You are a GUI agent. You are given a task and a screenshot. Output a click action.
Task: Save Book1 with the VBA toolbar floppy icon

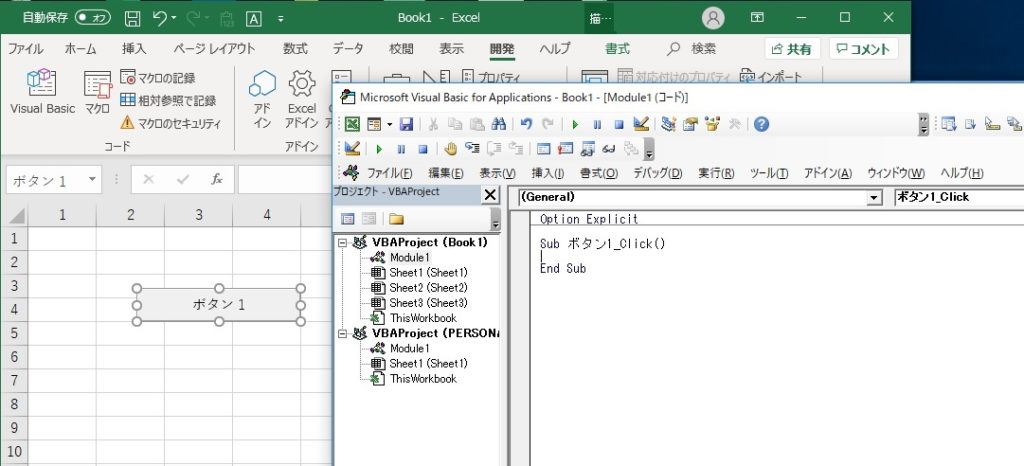point(406,125)
